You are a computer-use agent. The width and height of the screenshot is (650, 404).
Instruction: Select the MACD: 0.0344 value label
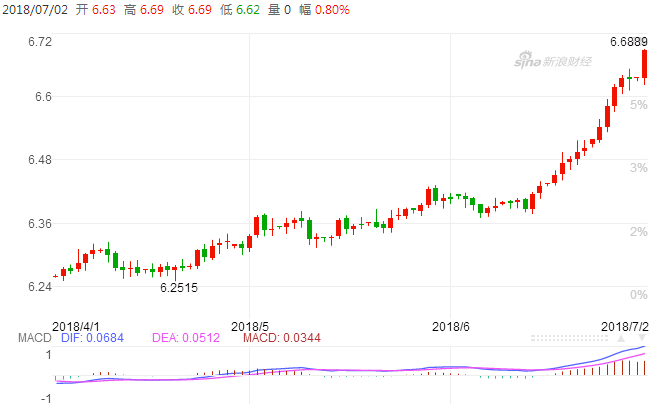tap(282, 337)
